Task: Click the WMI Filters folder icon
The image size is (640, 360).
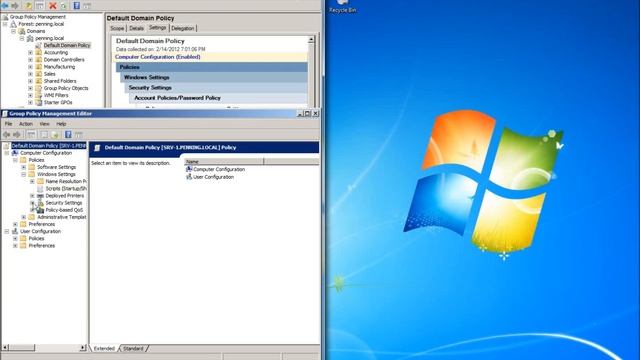Action: click(x=39, y=95)
